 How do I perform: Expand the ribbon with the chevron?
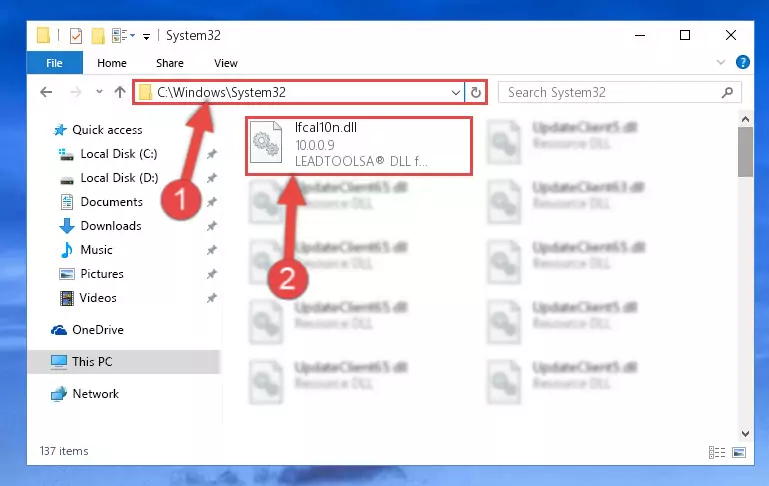pyautogui.click(x=720, y=62)
